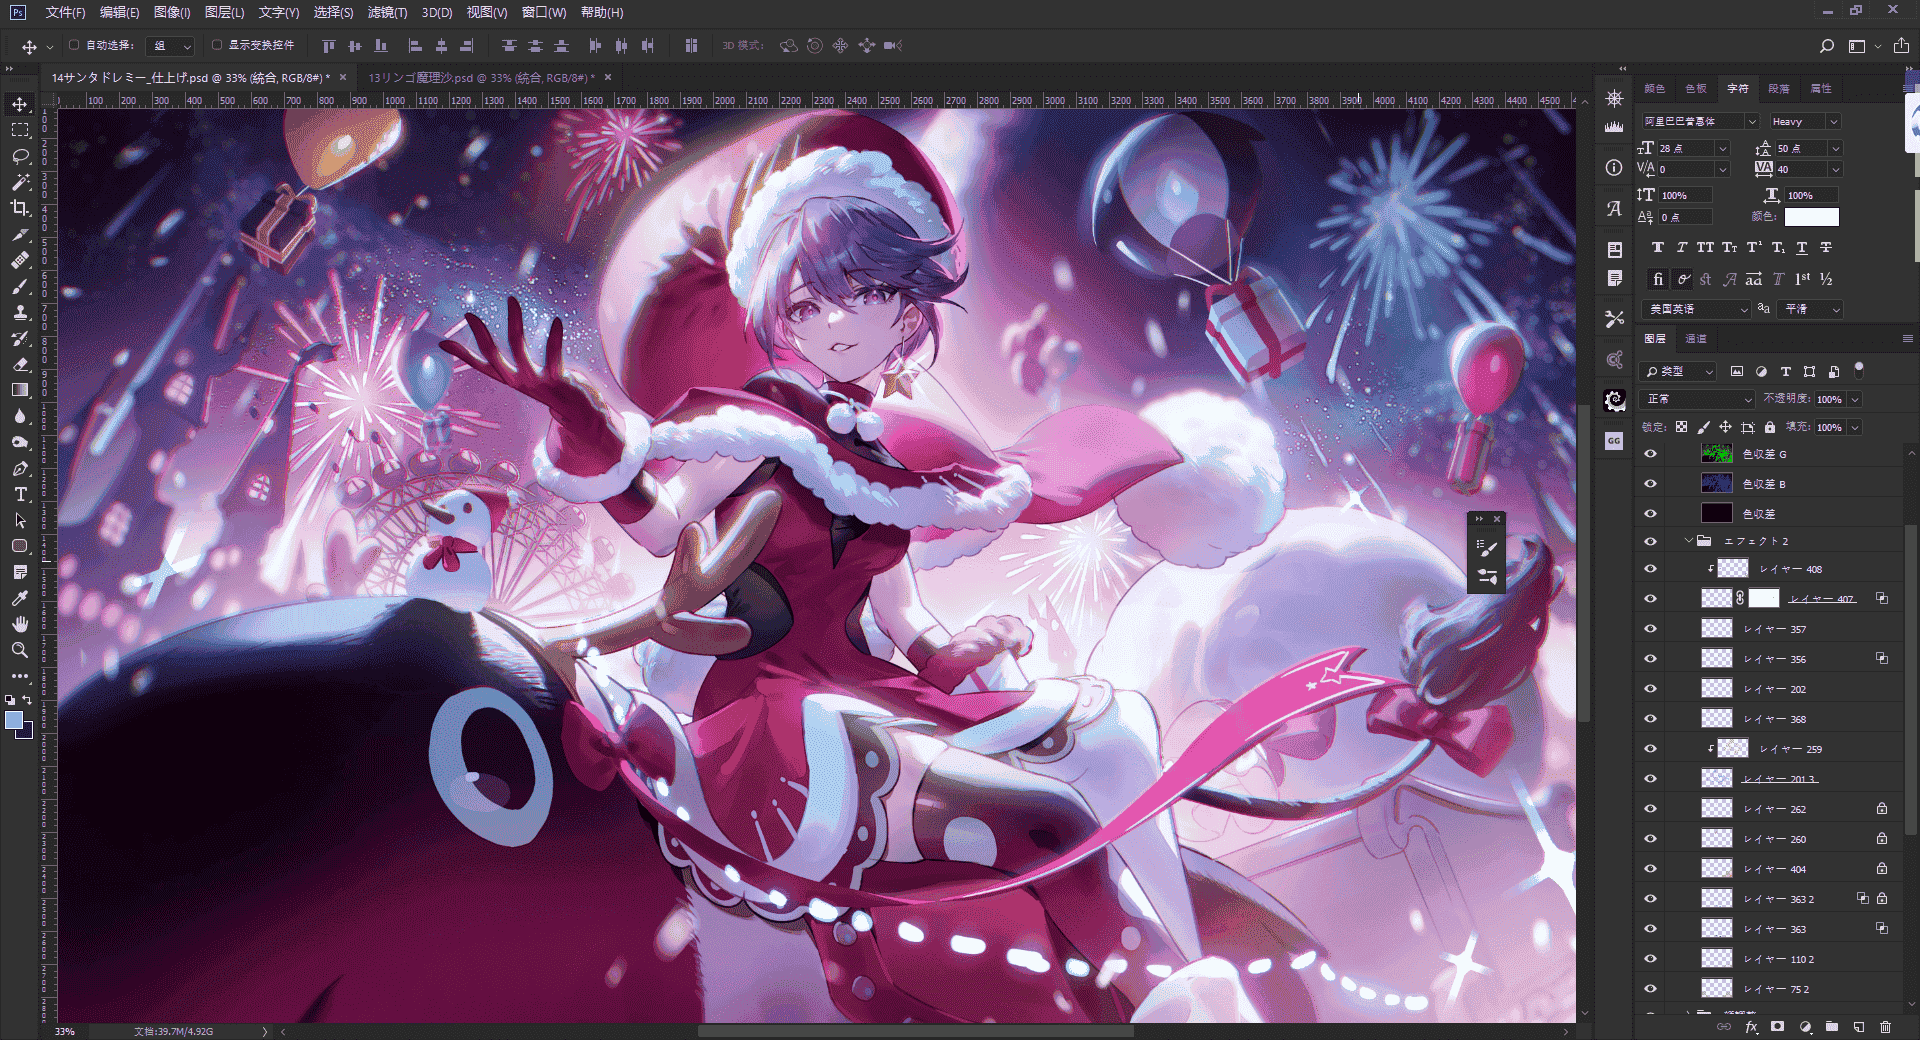Switch to the 通道 panel tab

pos(1696,339)
